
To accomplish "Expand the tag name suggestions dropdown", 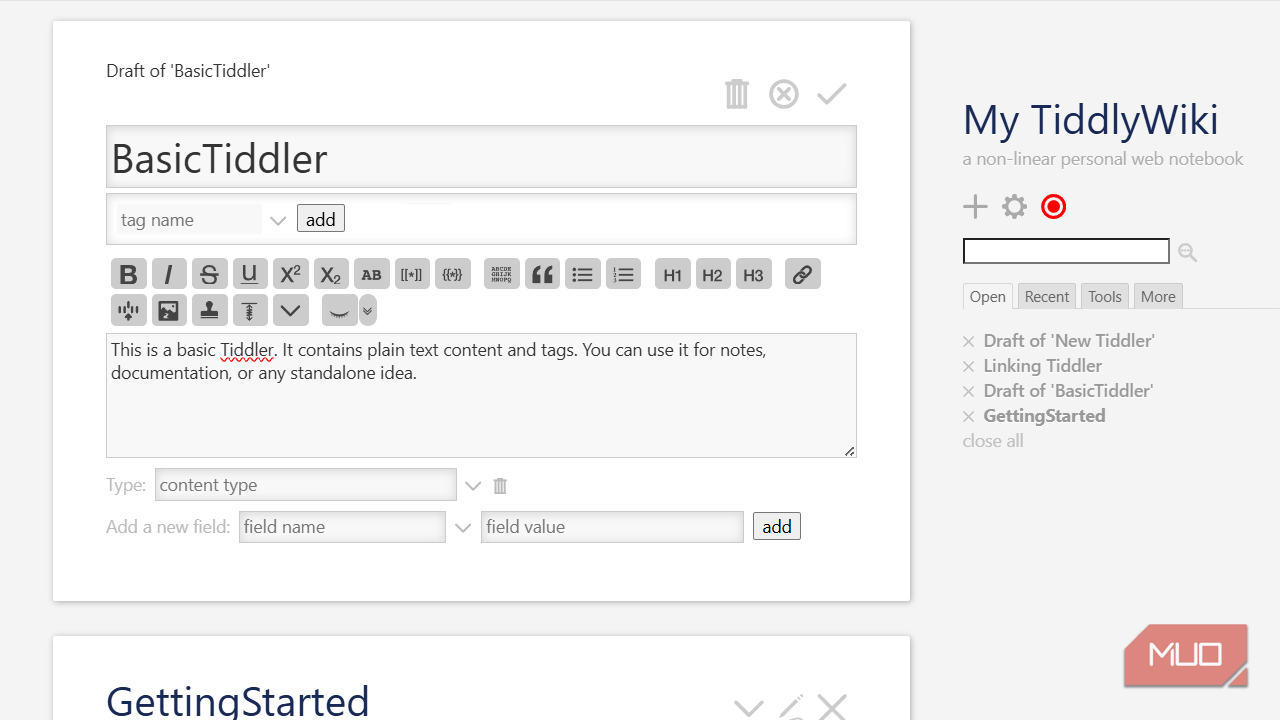I will 278,220.
